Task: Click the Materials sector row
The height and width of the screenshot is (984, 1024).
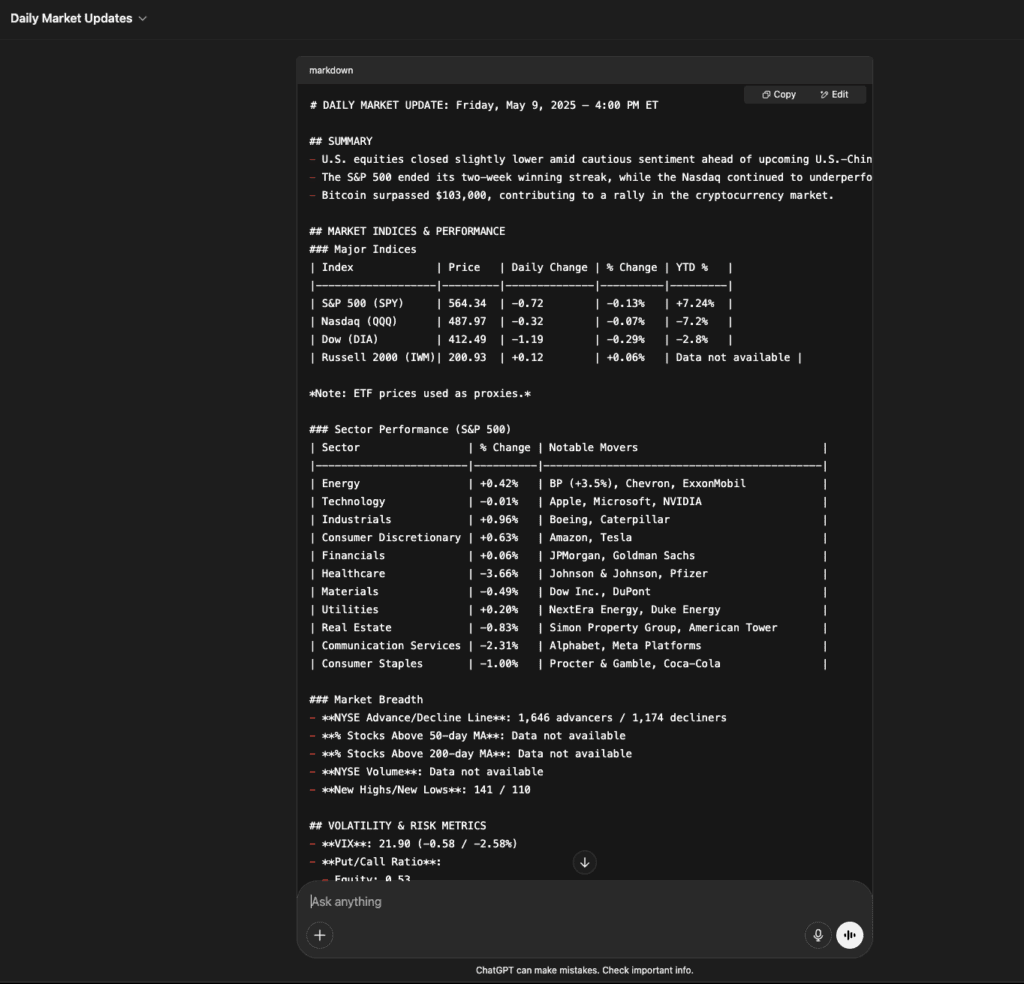Action: click(568, 592)
